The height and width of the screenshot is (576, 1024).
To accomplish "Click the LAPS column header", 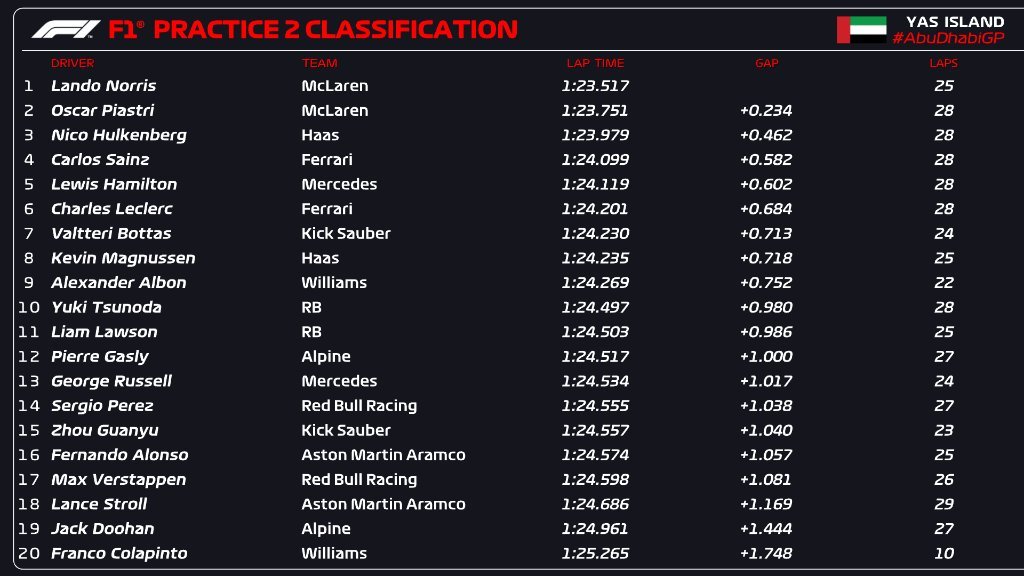I will 943,63.
